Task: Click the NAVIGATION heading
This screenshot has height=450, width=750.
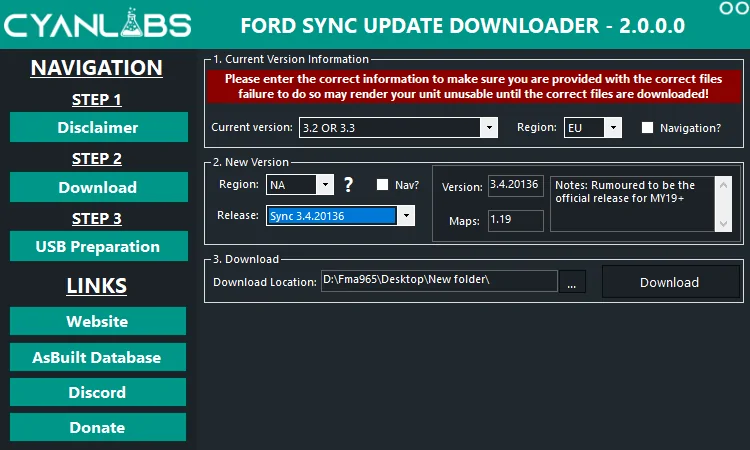Action: [x=97, y=67]
